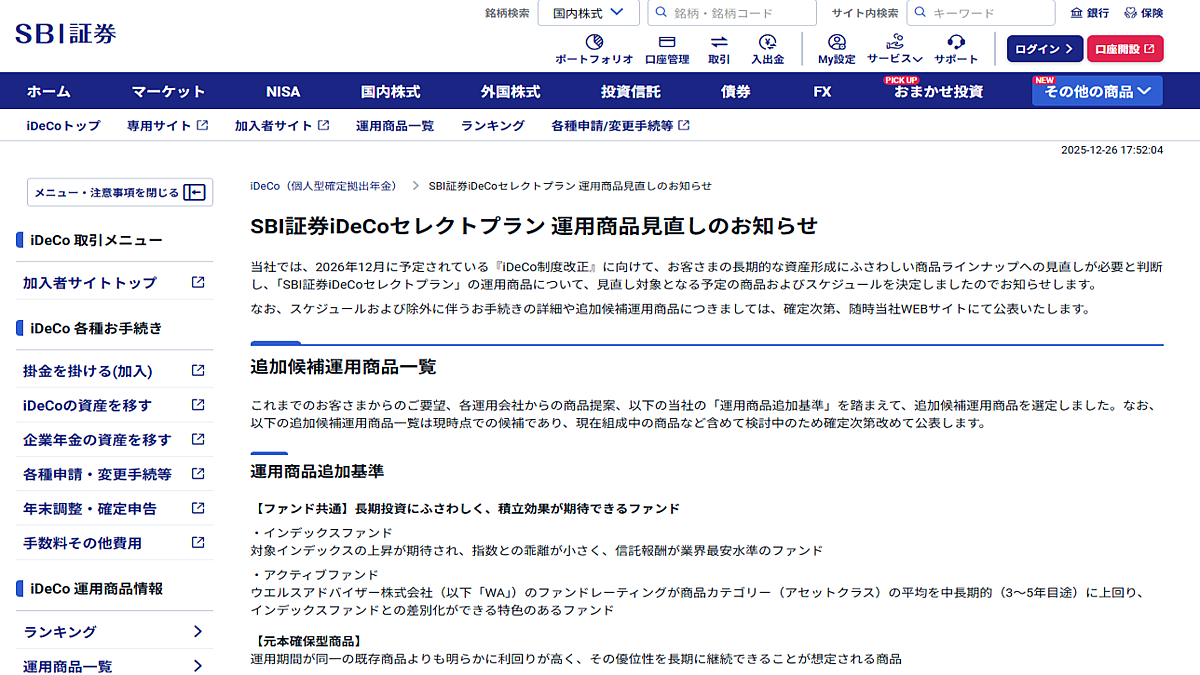Open the サービス dropdown in the header
This screenshot has height=675, width=1200.
tap(895, 47)
